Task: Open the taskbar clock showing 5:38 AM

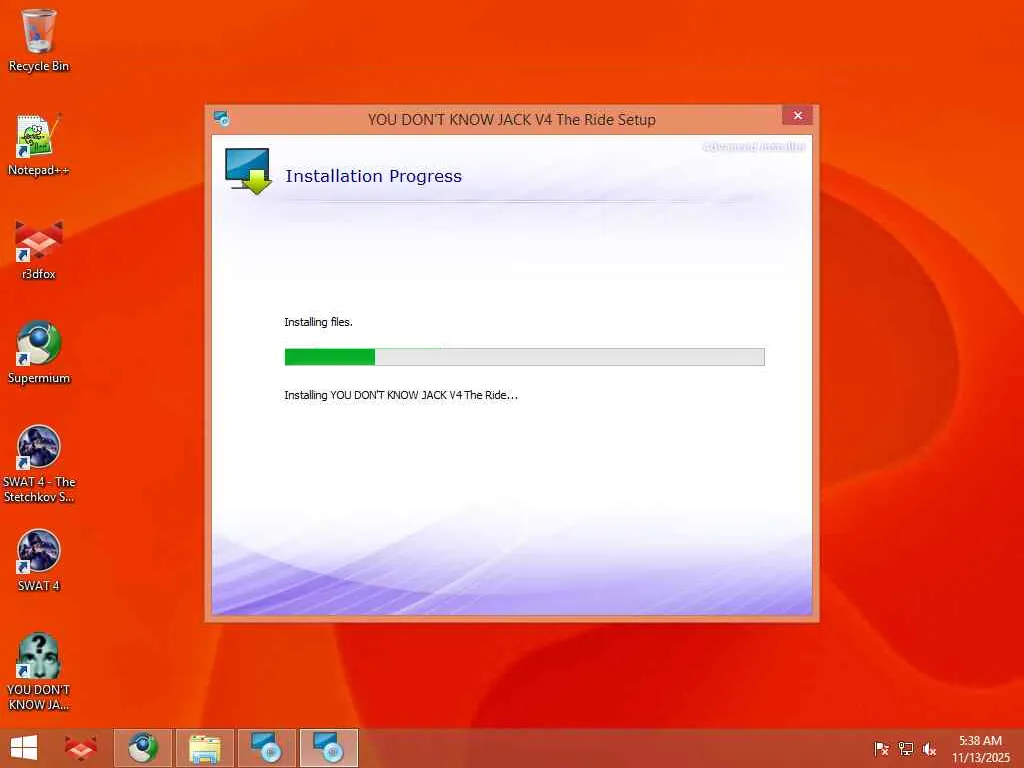Action: [x=980, y=749]
